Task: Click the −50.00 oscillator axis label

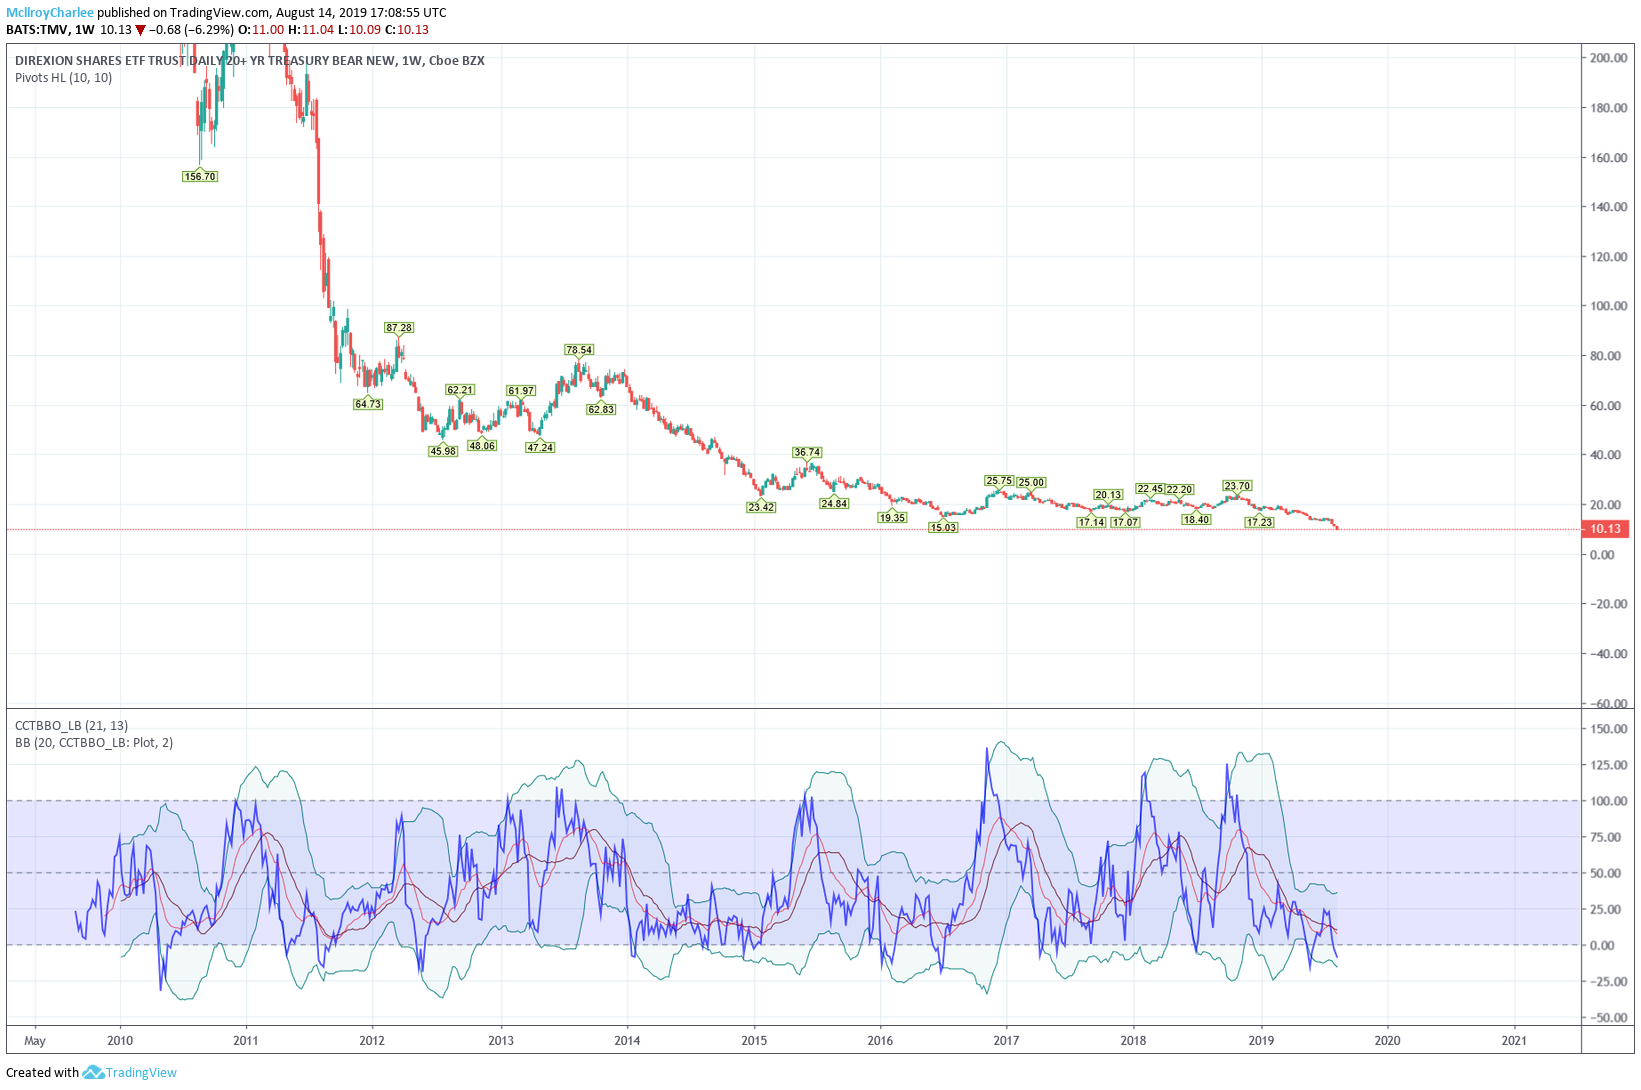Action: [x=1609, y=1018]
